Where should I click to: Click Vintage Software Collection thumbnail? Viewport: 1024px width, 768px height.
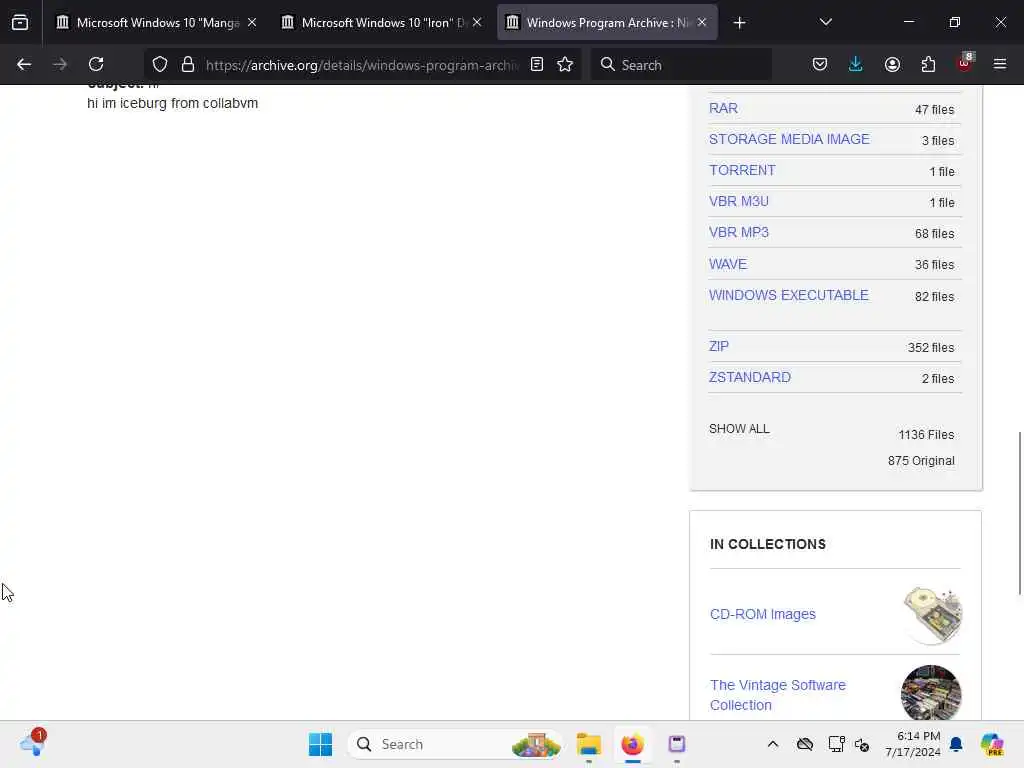[x=931, y=693]
